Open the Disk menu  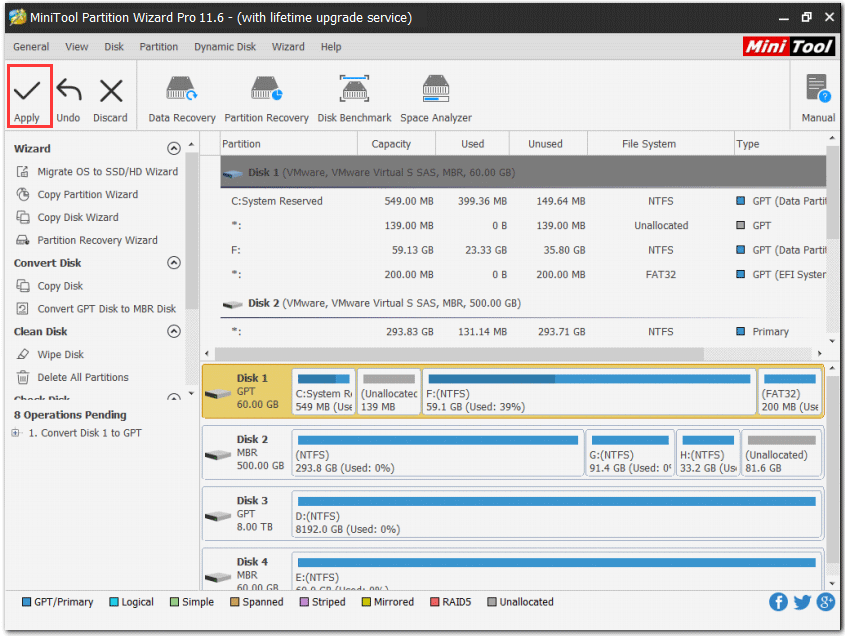114,47
